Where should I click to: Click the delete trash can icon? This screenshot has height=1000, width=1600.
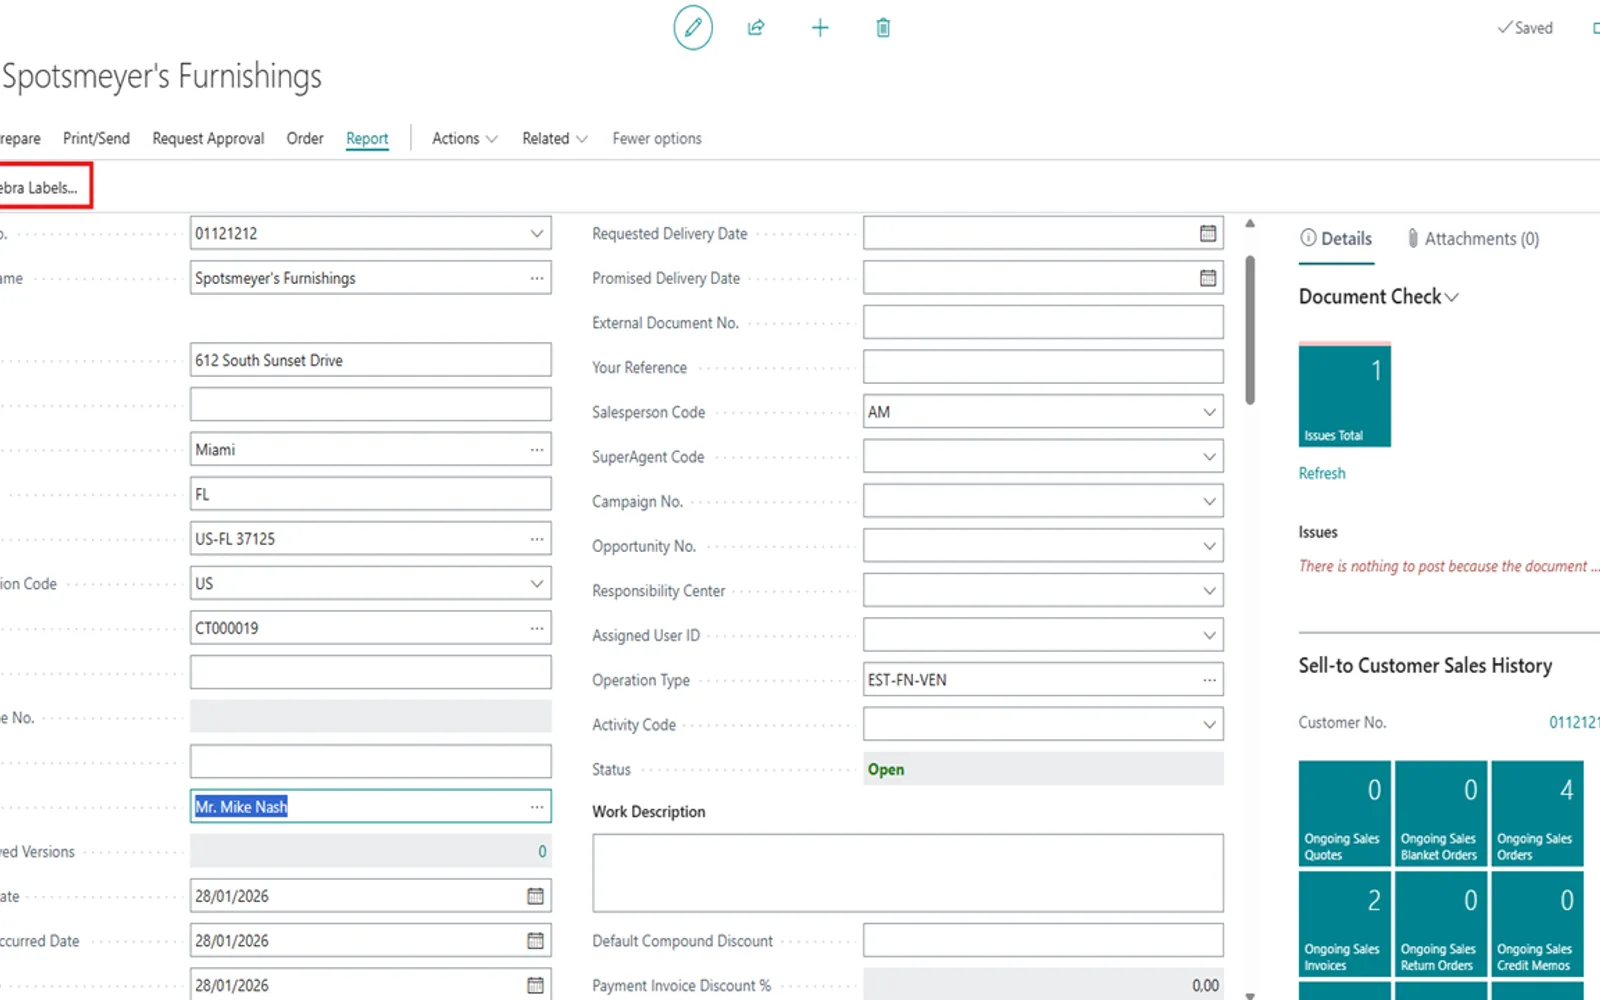(x=883, y=27)
